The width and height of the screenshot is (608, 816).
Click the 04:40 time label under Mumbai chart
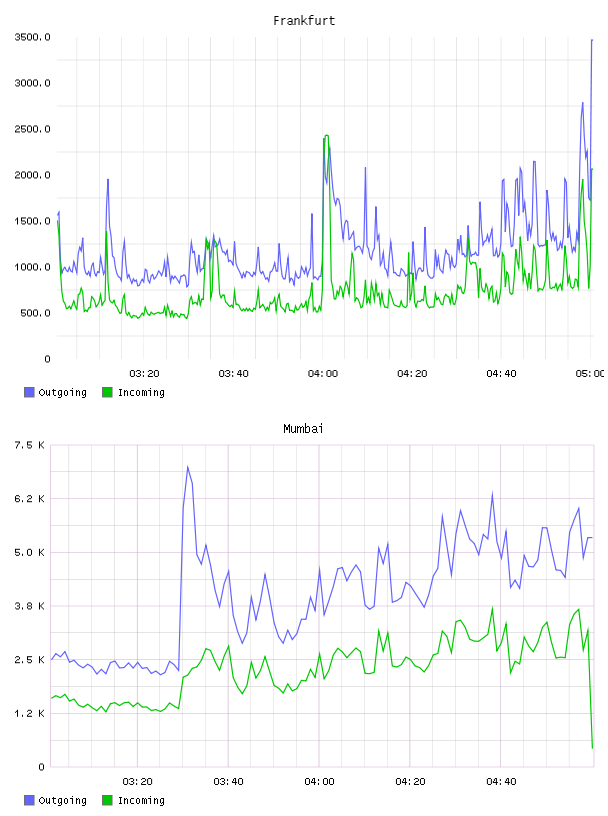[501, 782]
